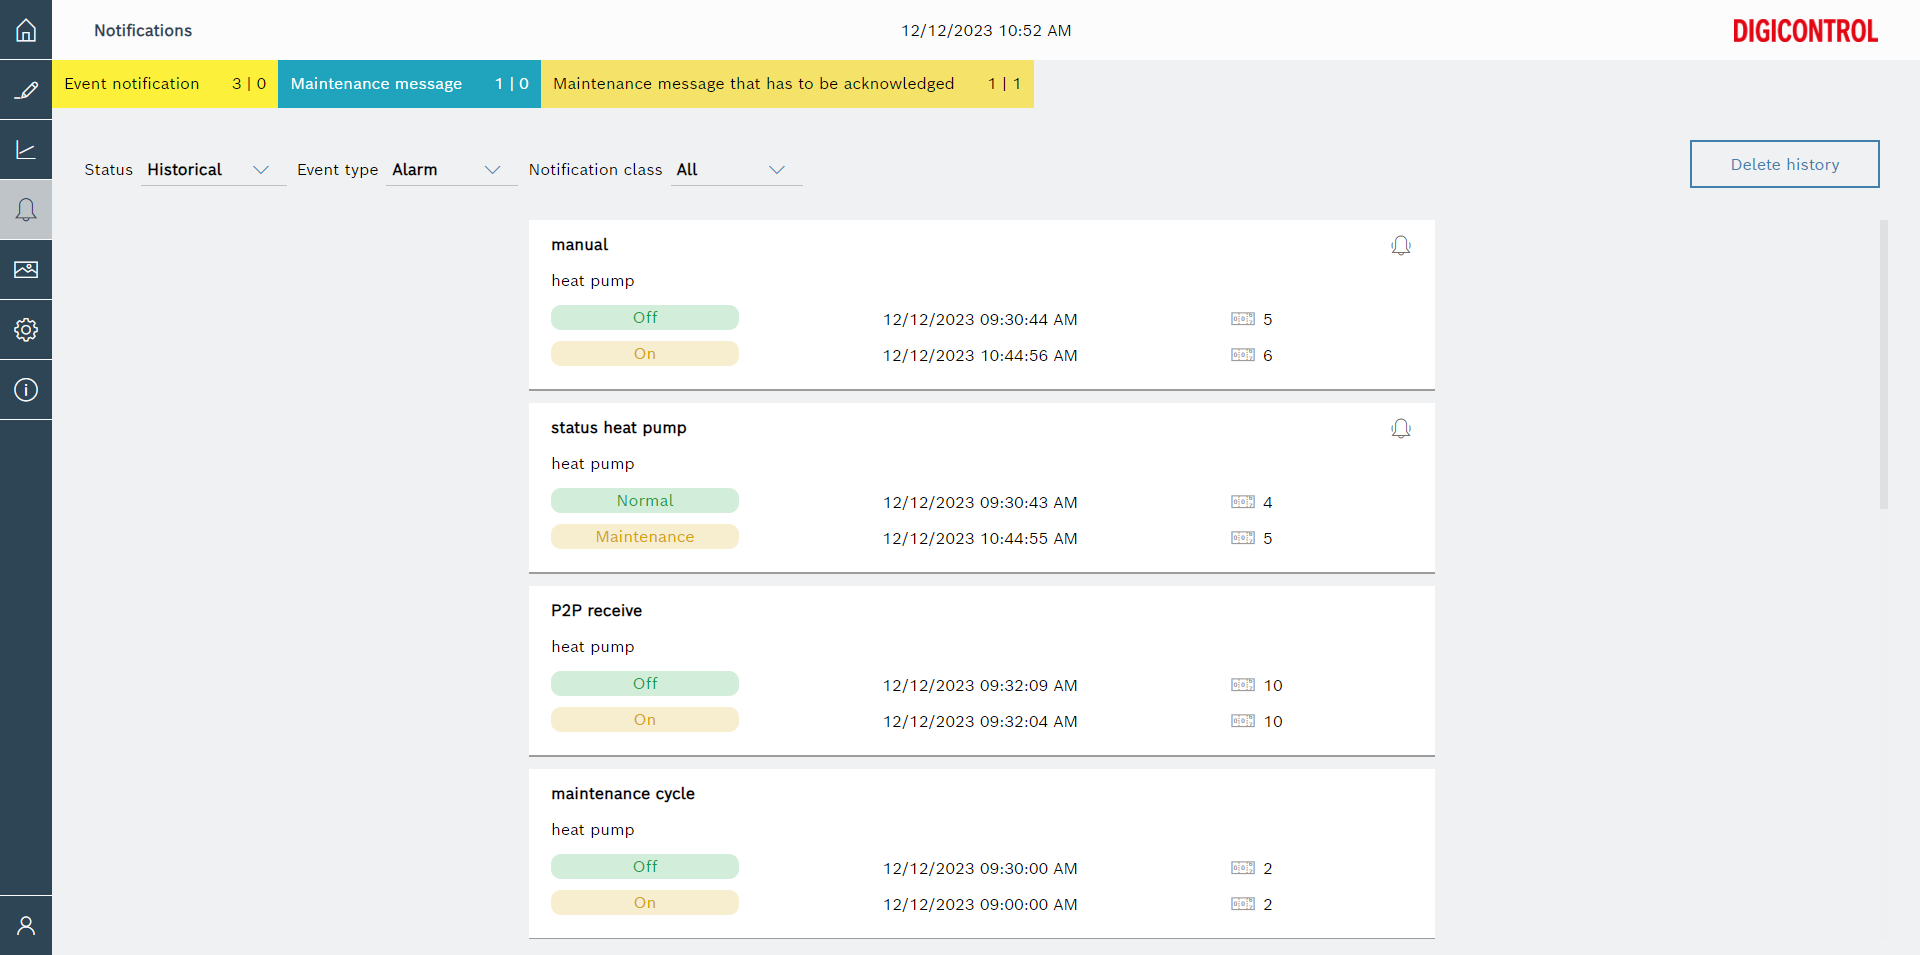
Task: Open the settings gear in sidebar
Action: coord(26,330)
